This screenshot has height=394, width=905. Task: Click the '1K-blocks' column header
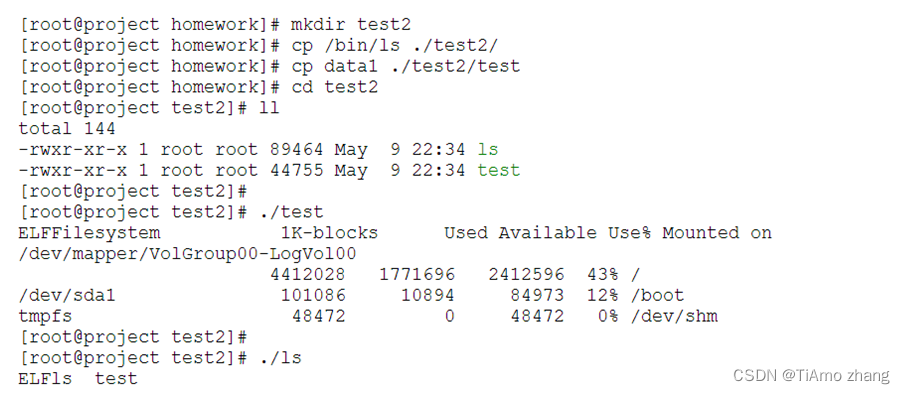click(x=329, y=233)
